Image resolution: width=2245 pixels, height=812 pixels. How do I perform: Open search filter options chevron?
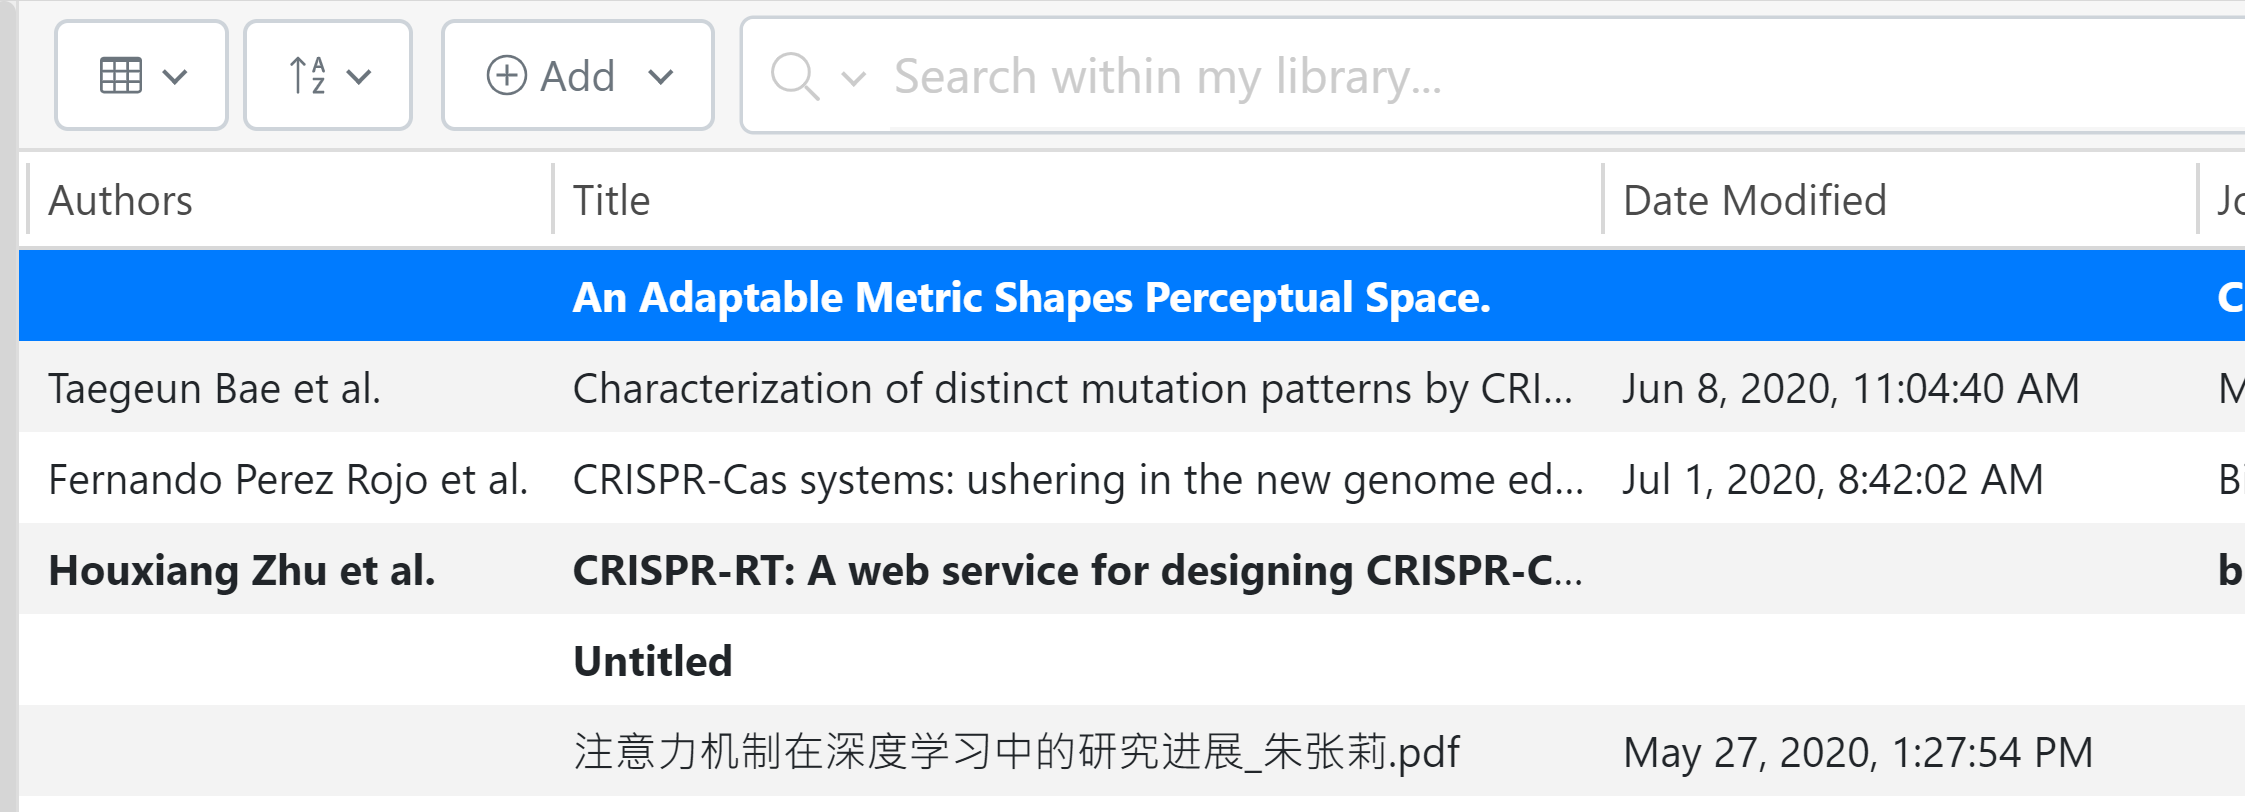(853, 78)
